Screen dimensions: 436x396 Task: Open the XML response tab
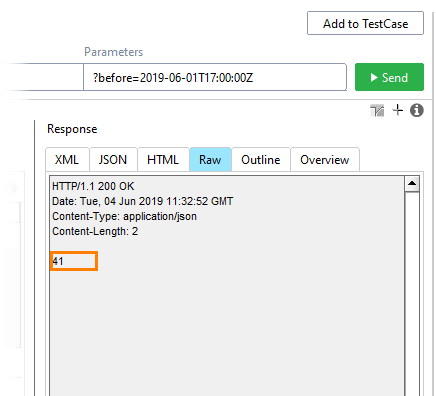[x=67, y=160]
